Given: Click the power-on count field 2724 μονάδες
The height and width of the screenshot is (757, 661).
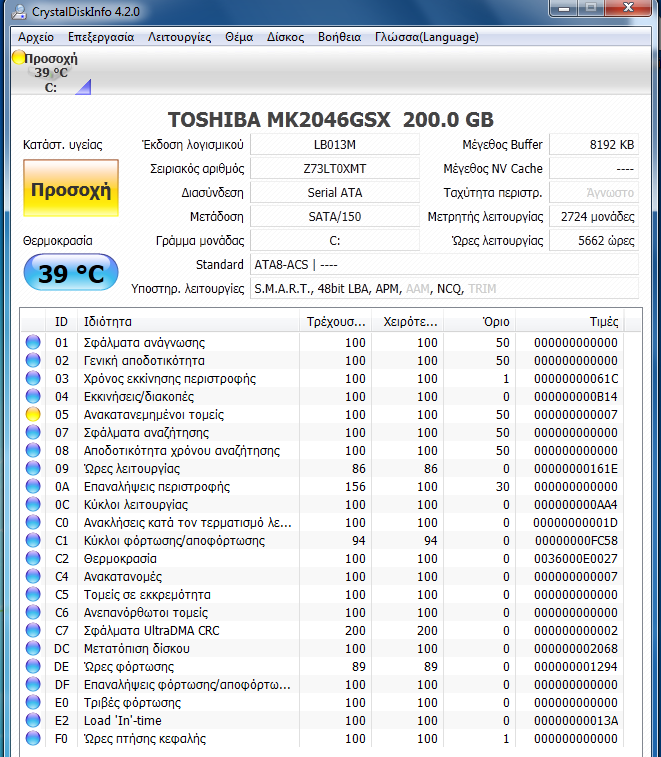Looking at the screenshot, I should pyautogui.click(x=594, y=216).
